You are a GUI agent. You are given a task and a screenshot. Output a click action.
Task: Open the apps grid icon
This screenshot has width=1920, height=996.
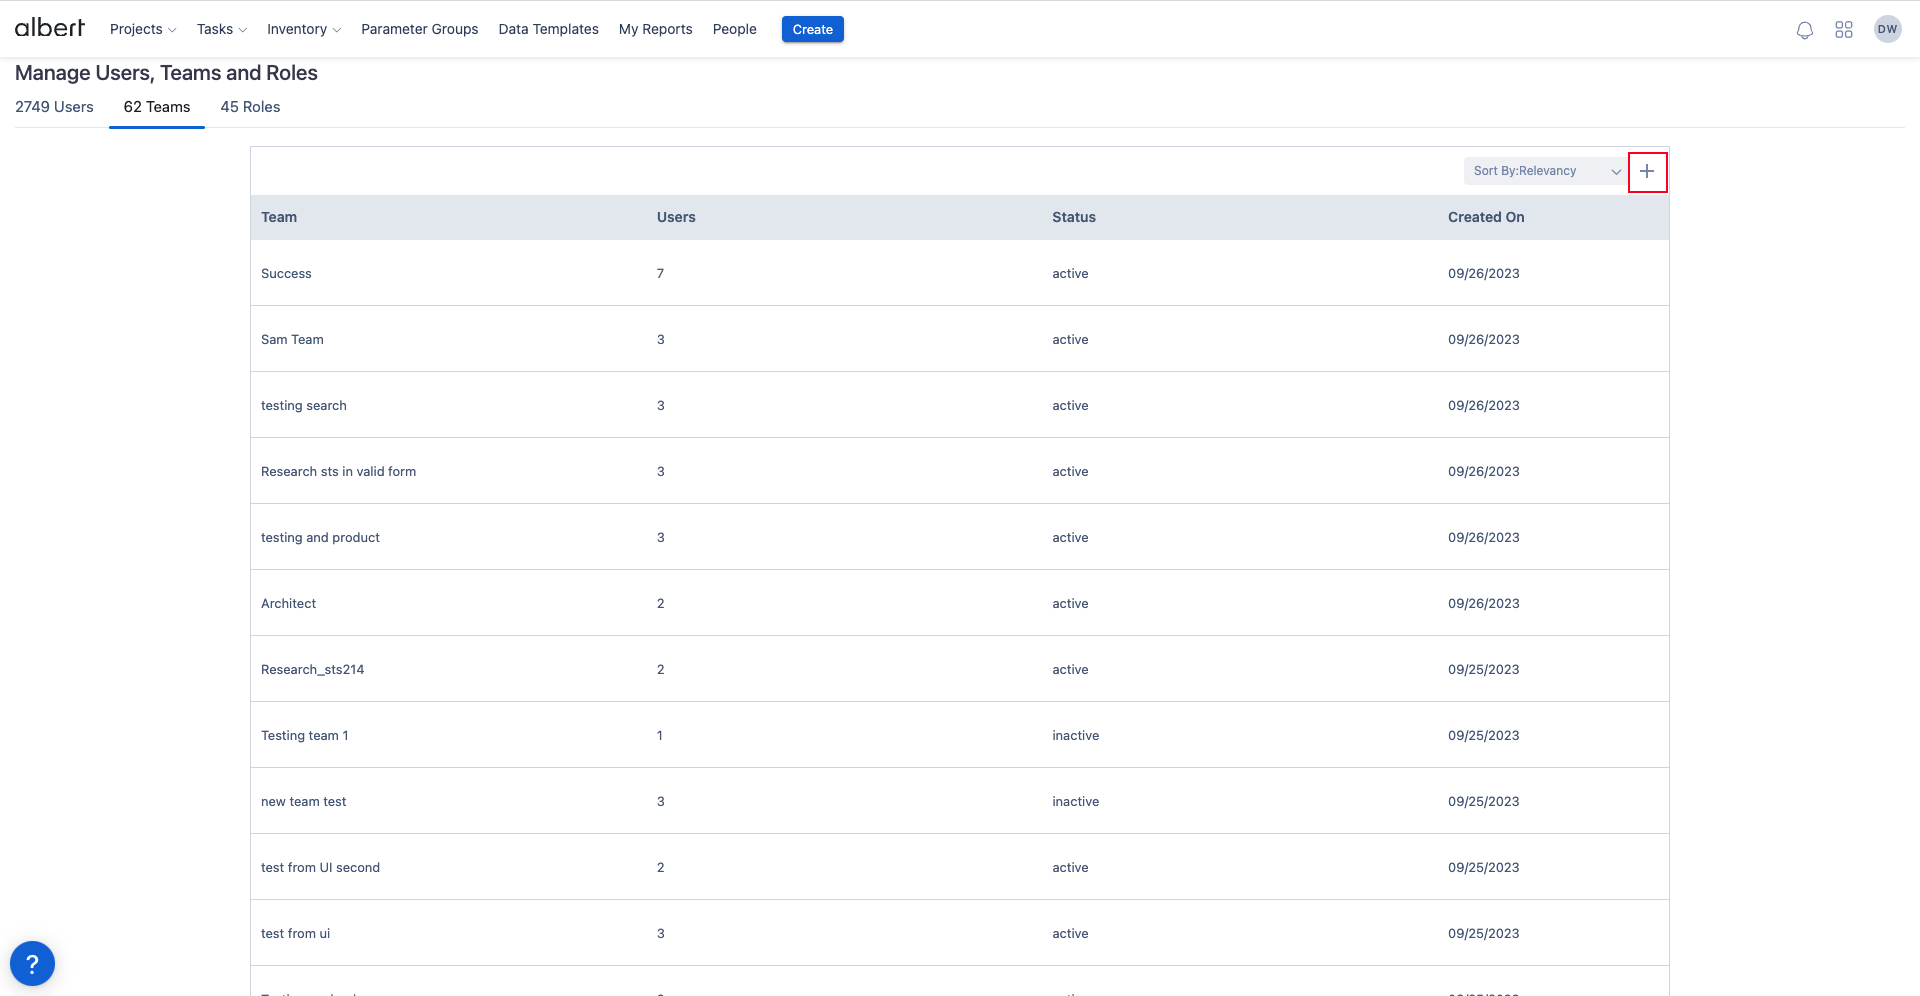[1844, 30]
